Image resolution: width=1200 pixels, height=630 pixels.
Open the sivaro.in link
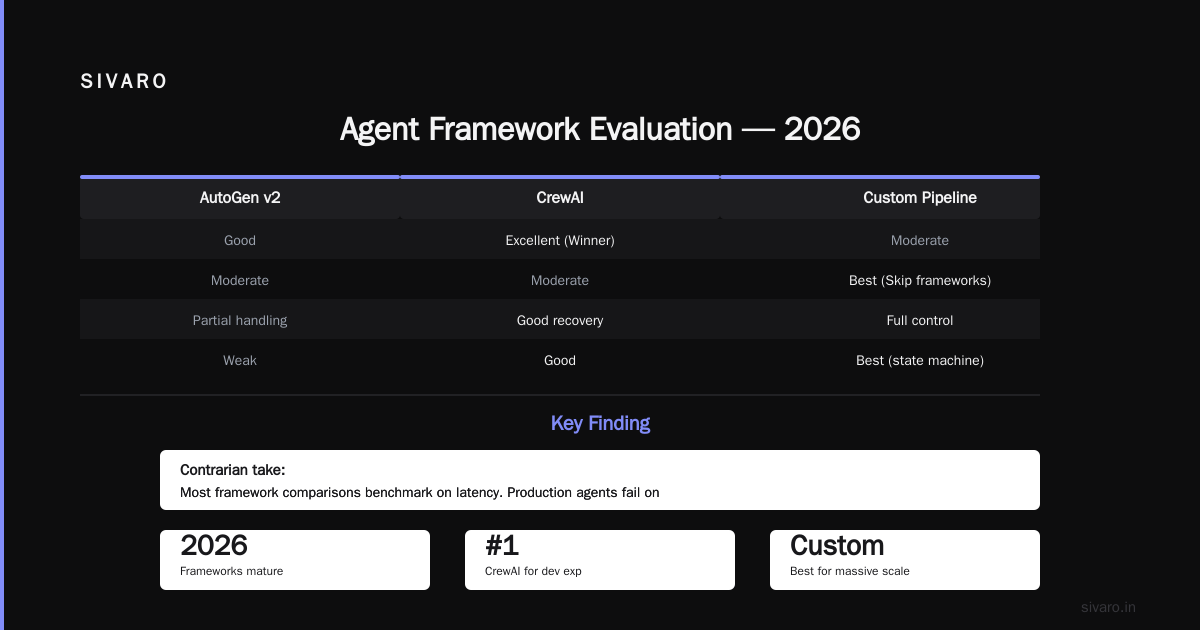click(1109, 607)
